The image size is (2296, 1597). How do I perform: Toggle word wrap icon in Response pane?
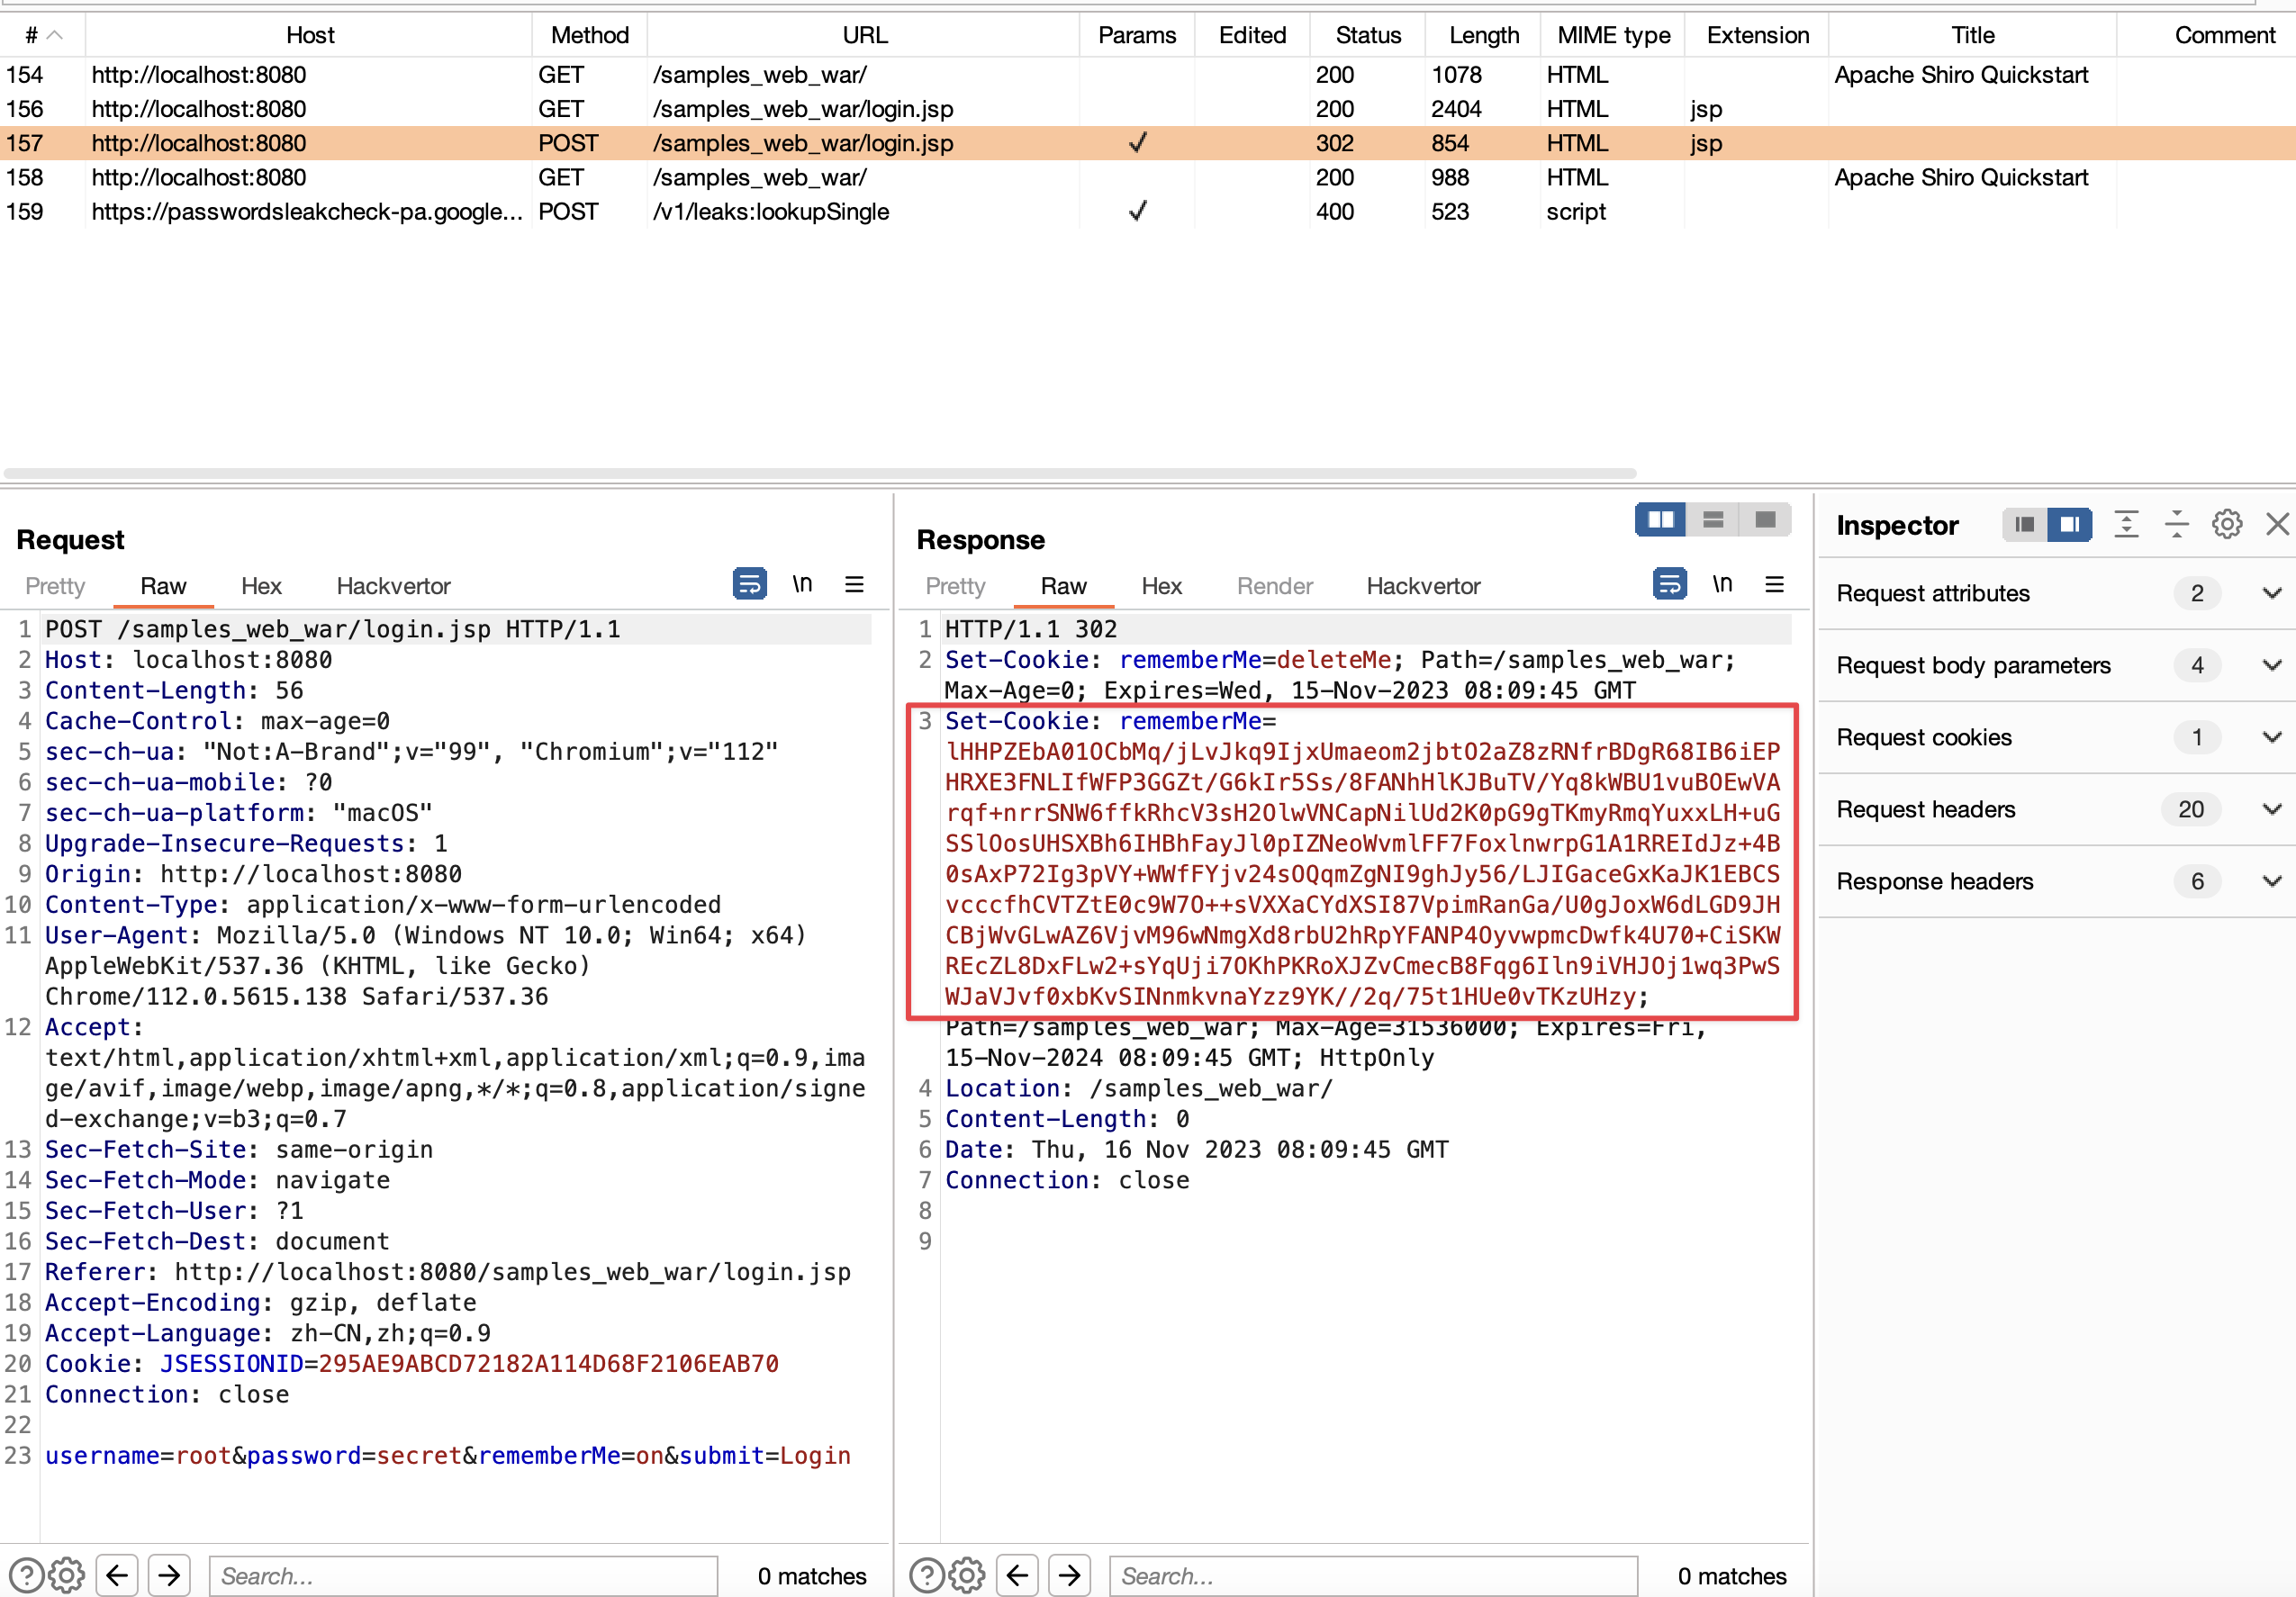click(x=1670, y=584)
